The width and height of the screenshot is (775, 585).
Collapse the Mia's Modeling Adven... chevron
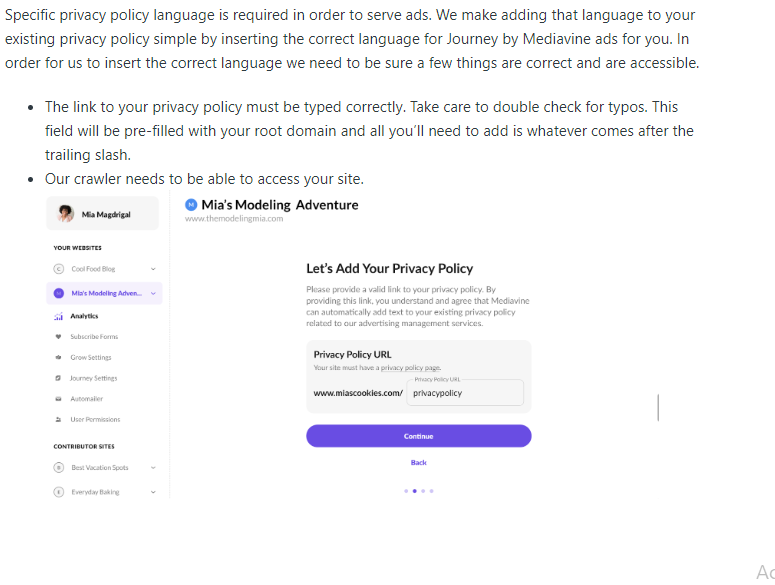click(x=153, y=293)
